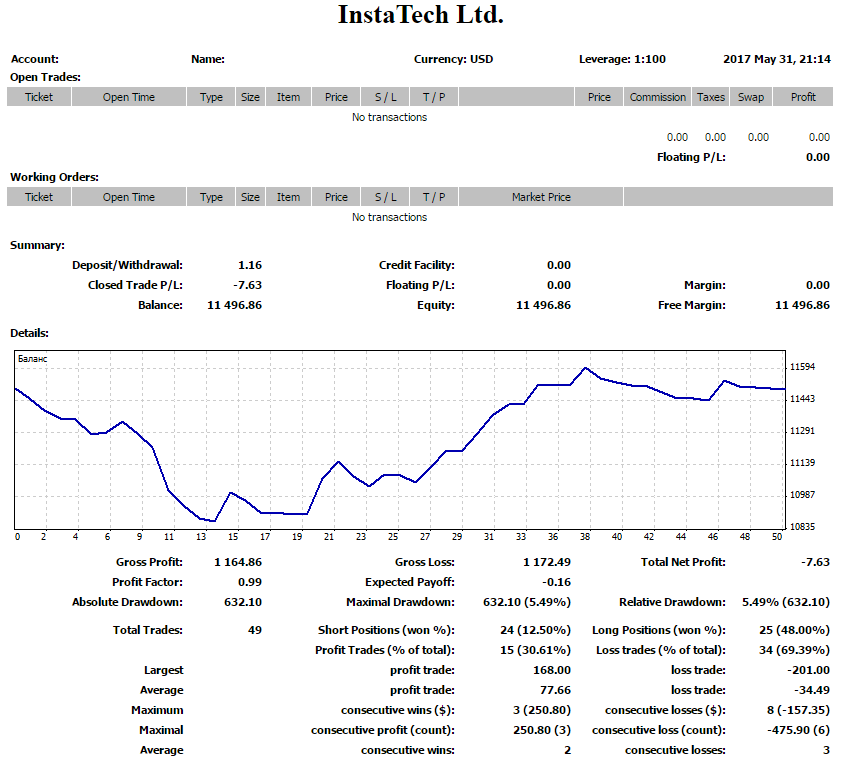
Task: Click Short Positions value 24 (12.50%)
Action: tap(535, 630)
